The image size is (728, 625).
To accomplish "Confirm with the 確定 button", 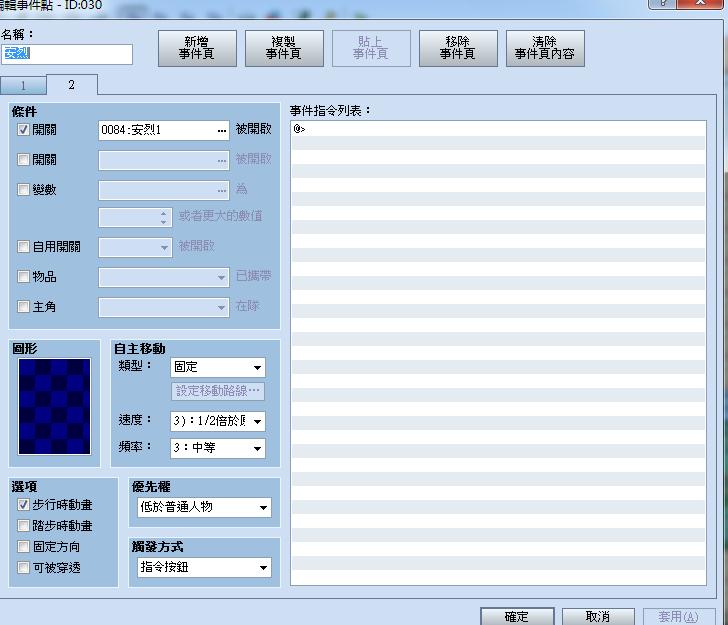I will tap(517, 617).
